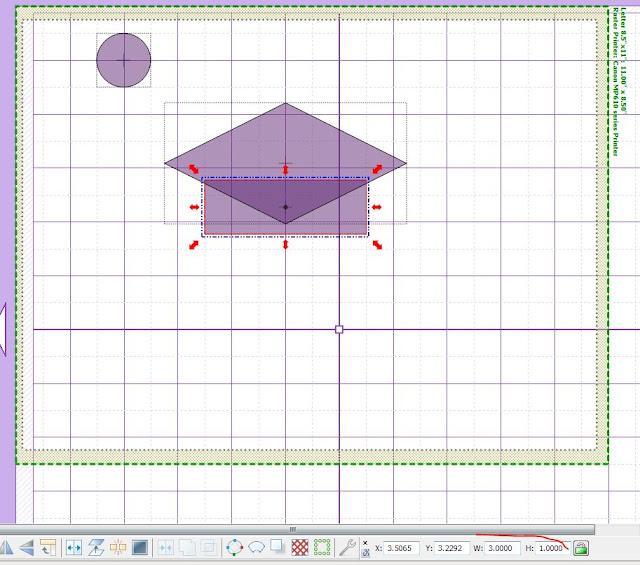Screen dimensions: 640x565
Task: Click the X position field showing 3.5065
Action: pos(401,548)
